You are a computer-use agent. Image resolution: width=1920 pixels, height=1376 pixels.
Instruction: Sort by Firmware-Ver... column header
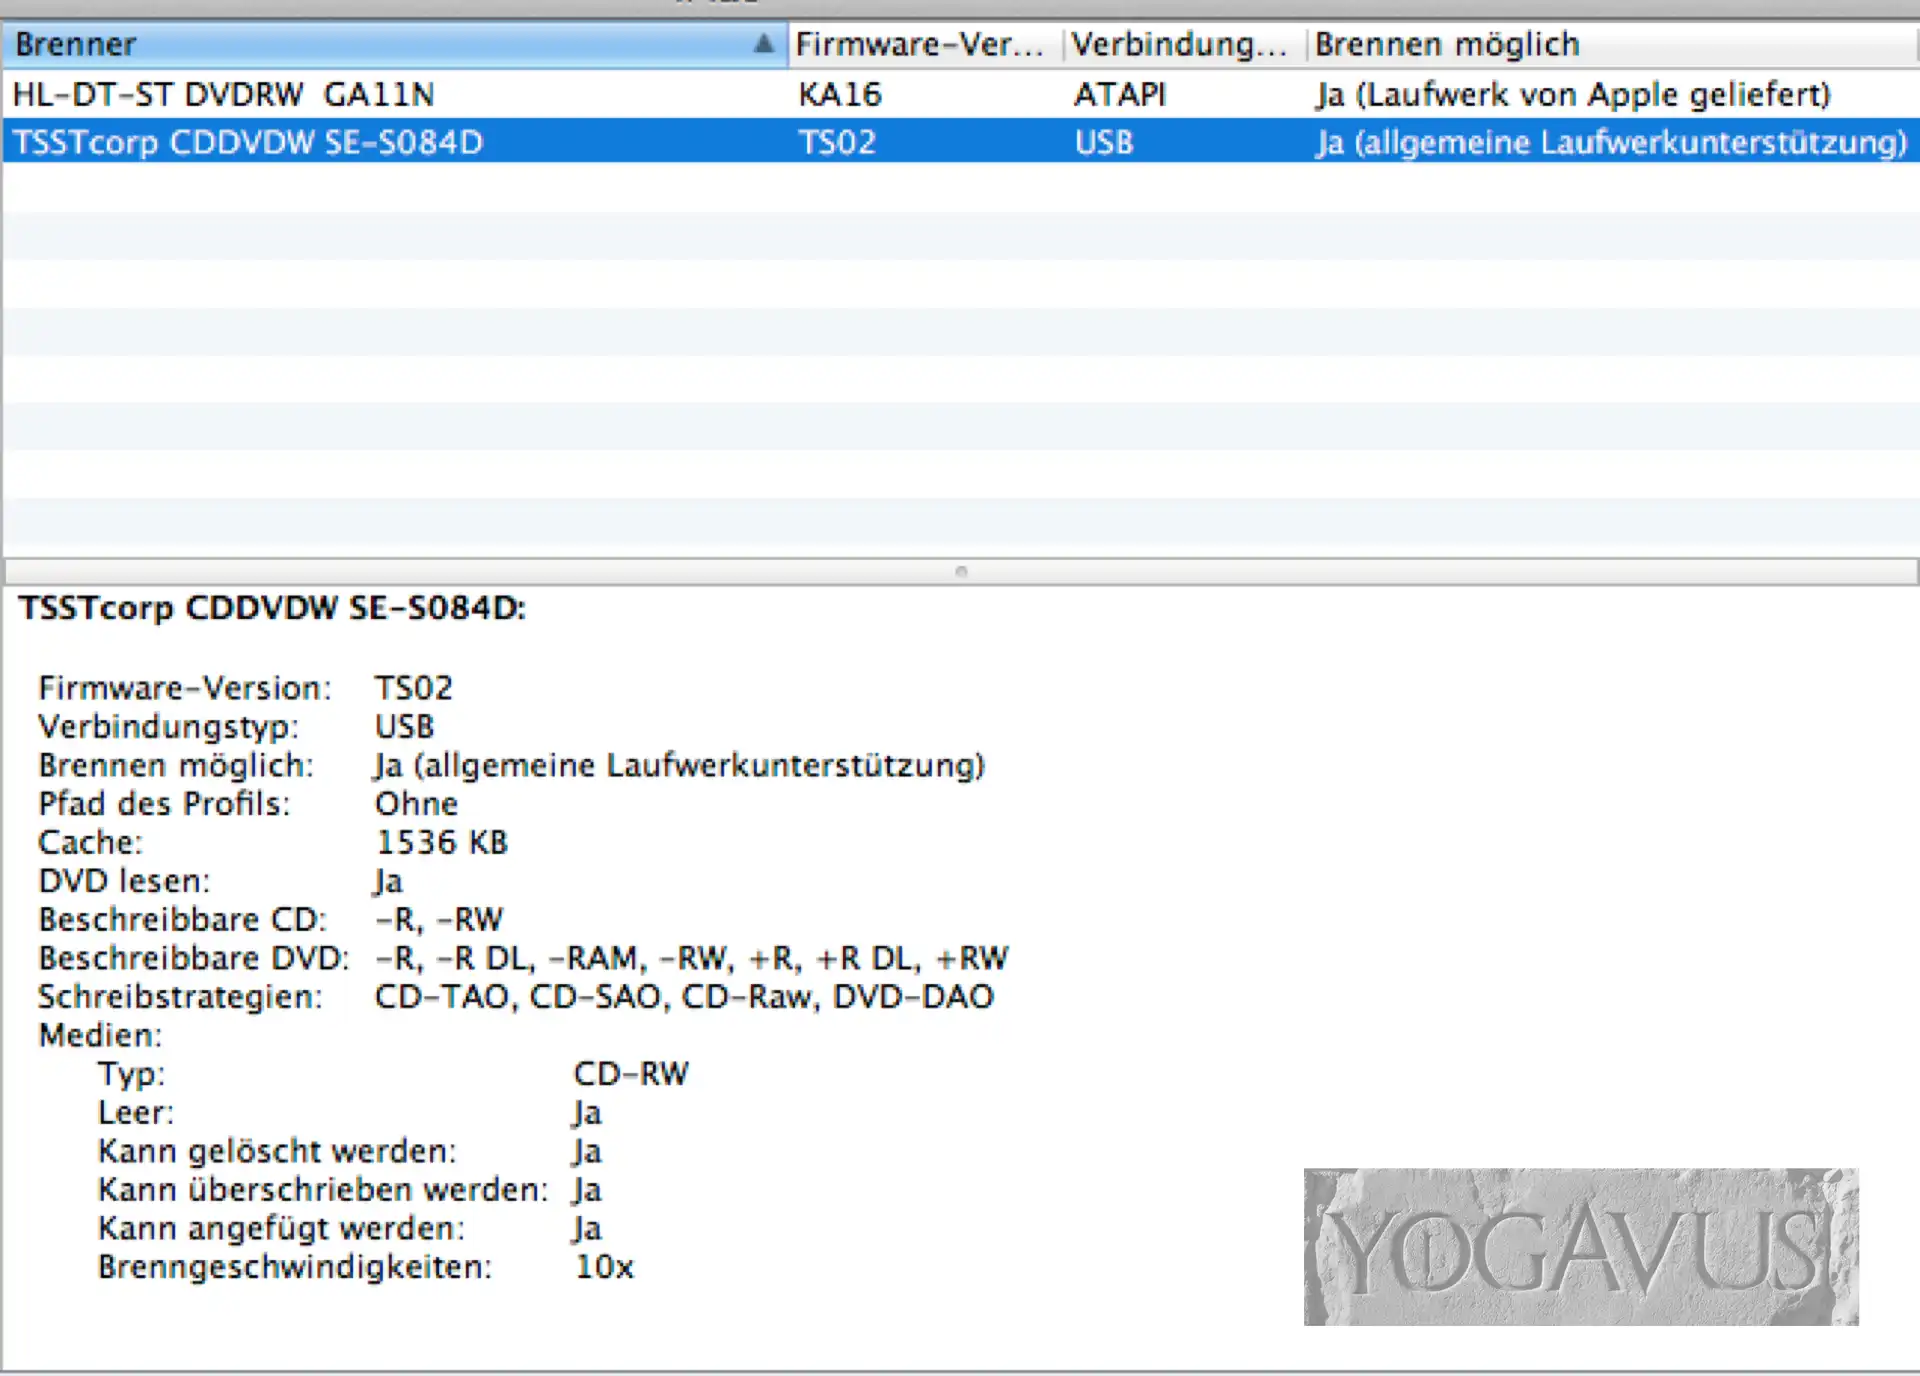click(x=920, y=44)
